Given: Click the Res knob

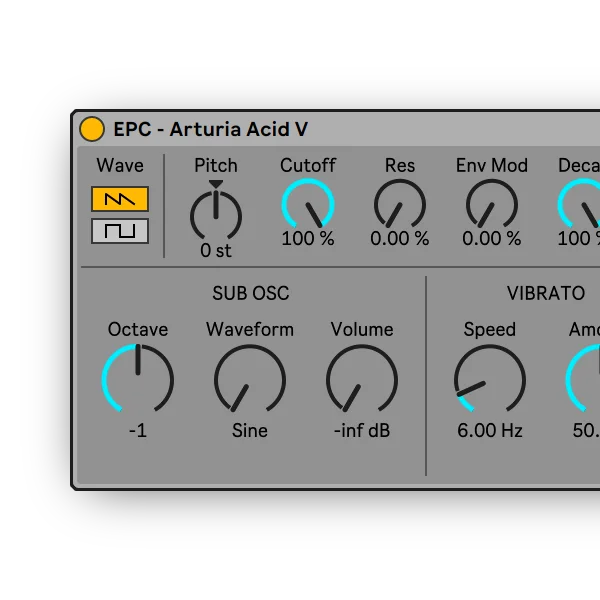Looking at the screenshot, I should pyautogui.click(x=400, y=204).
